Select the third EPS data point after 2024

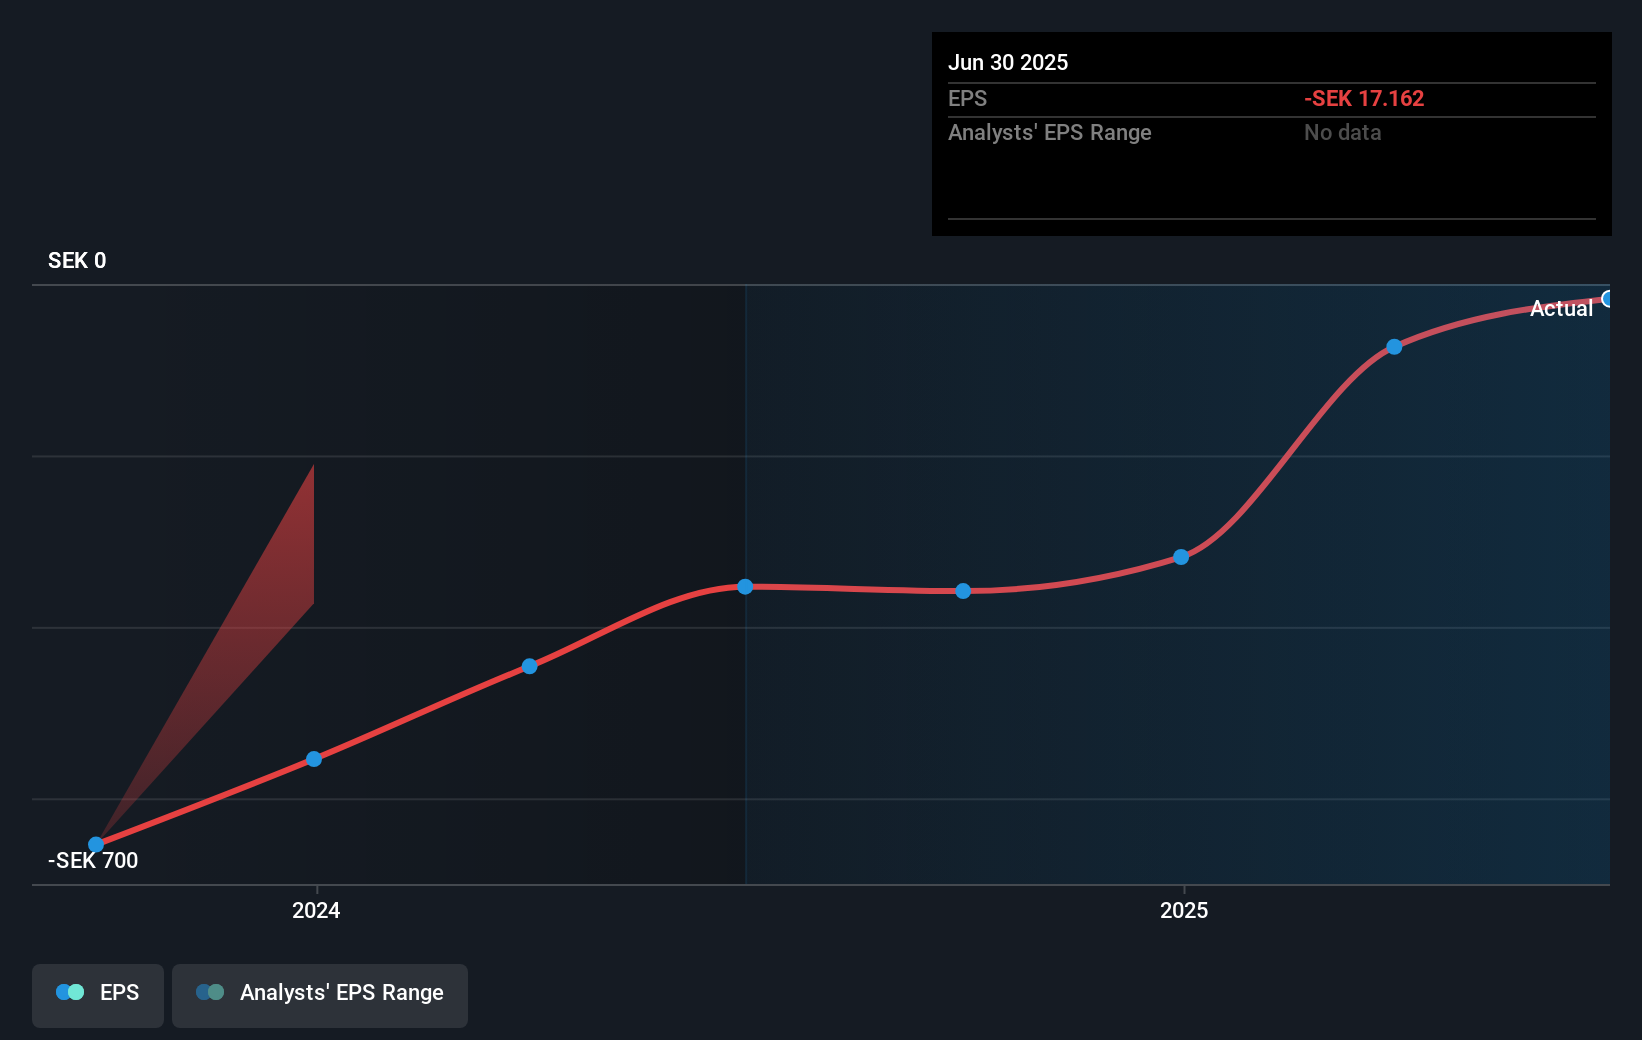pyautogui.click(x=530, y=666)
